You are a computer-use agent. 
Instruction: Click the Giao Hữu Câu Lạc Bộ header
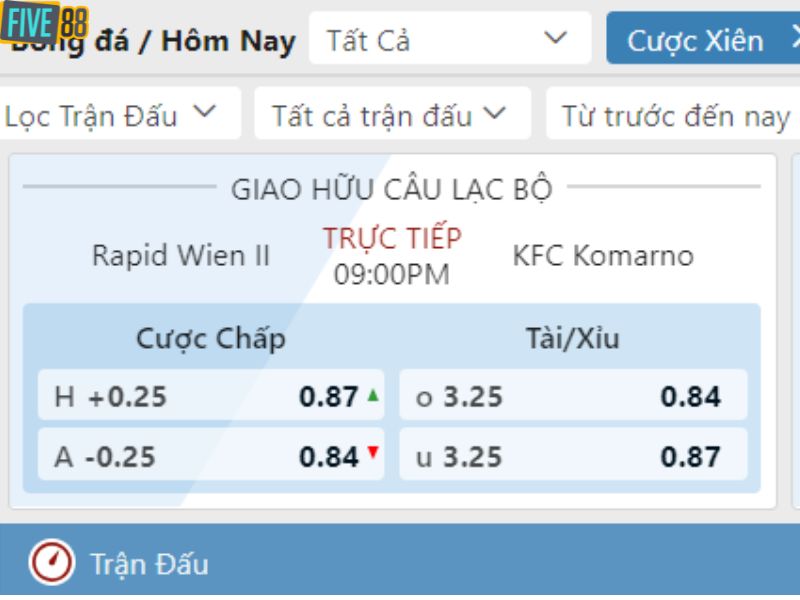click(x=391, y=188)
